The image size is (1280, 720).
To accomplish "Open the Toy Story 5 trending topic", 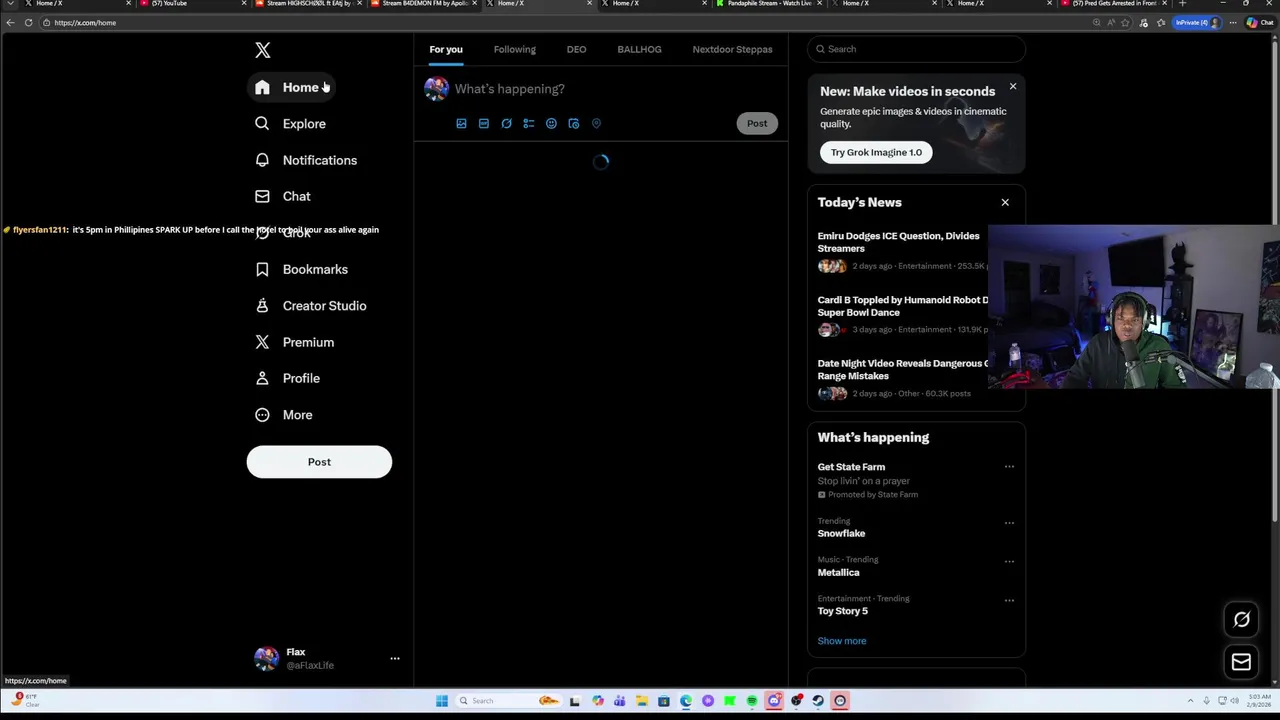I will tap(842, 611).
